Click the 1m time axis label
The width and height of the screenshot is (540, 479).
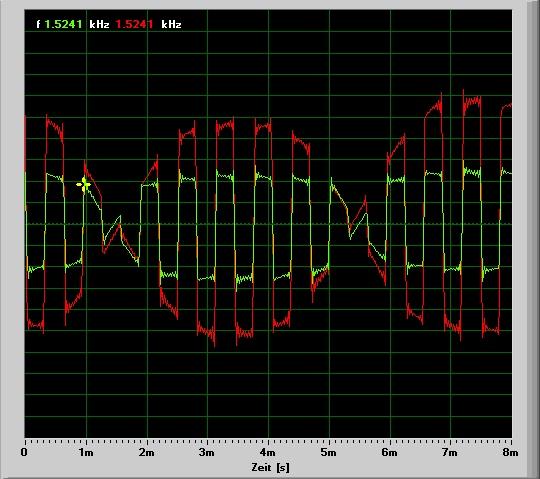pyautogui.click(x=86, y=452)
